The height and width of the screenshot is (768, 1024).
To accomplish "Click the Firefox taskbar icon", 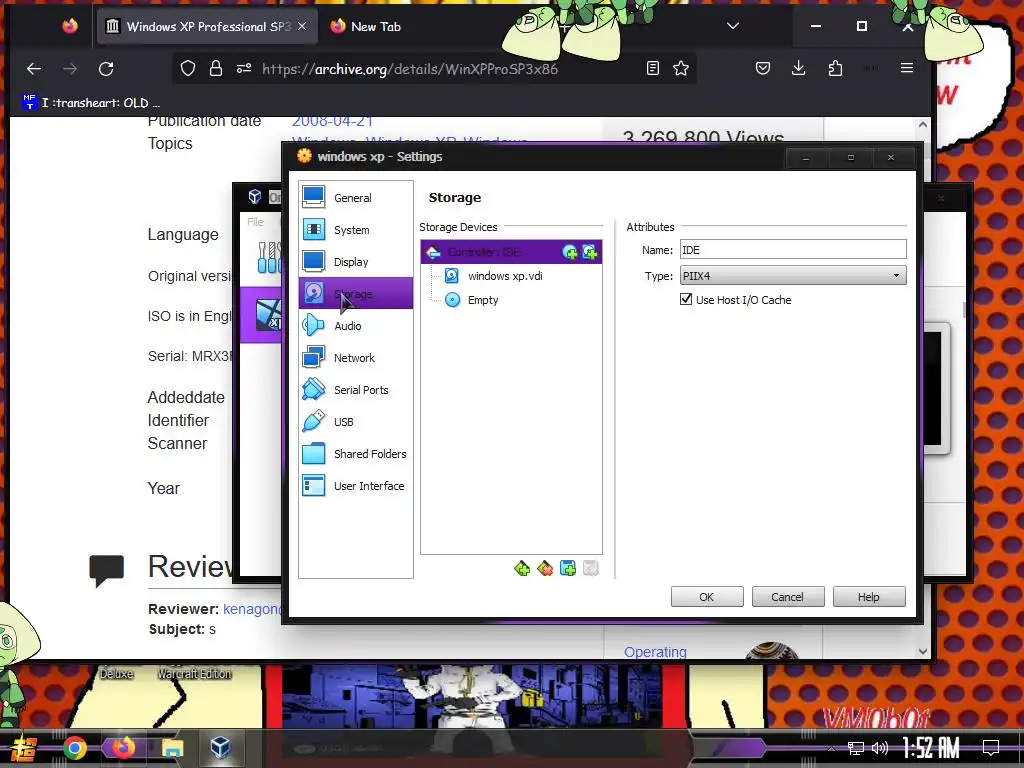I will pos(122,747).
